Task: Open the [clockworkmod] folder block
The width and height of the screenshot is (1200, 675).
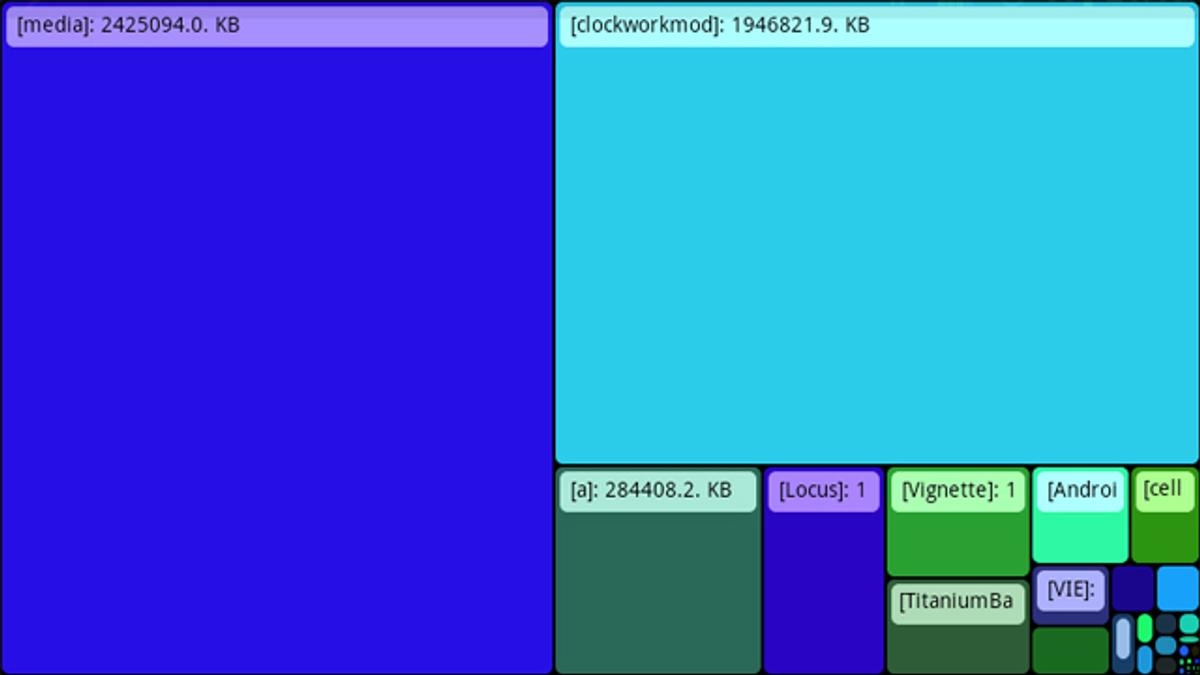Action: click(x=877, y=233)
